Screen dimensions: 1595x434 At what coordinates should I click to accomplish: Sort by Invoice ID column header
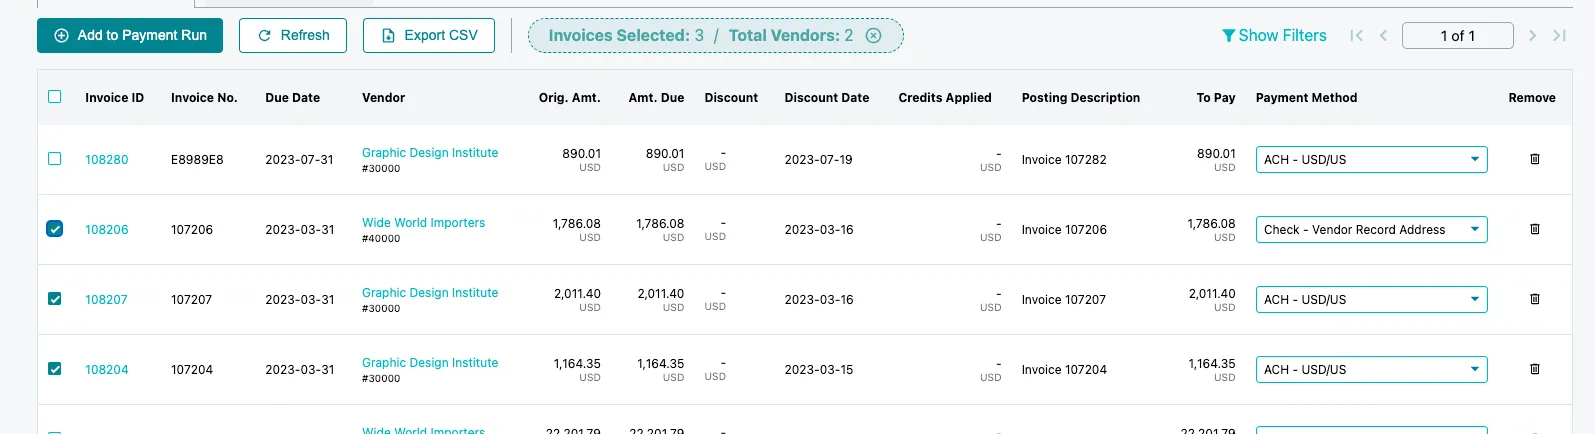(x=114, y=97)
